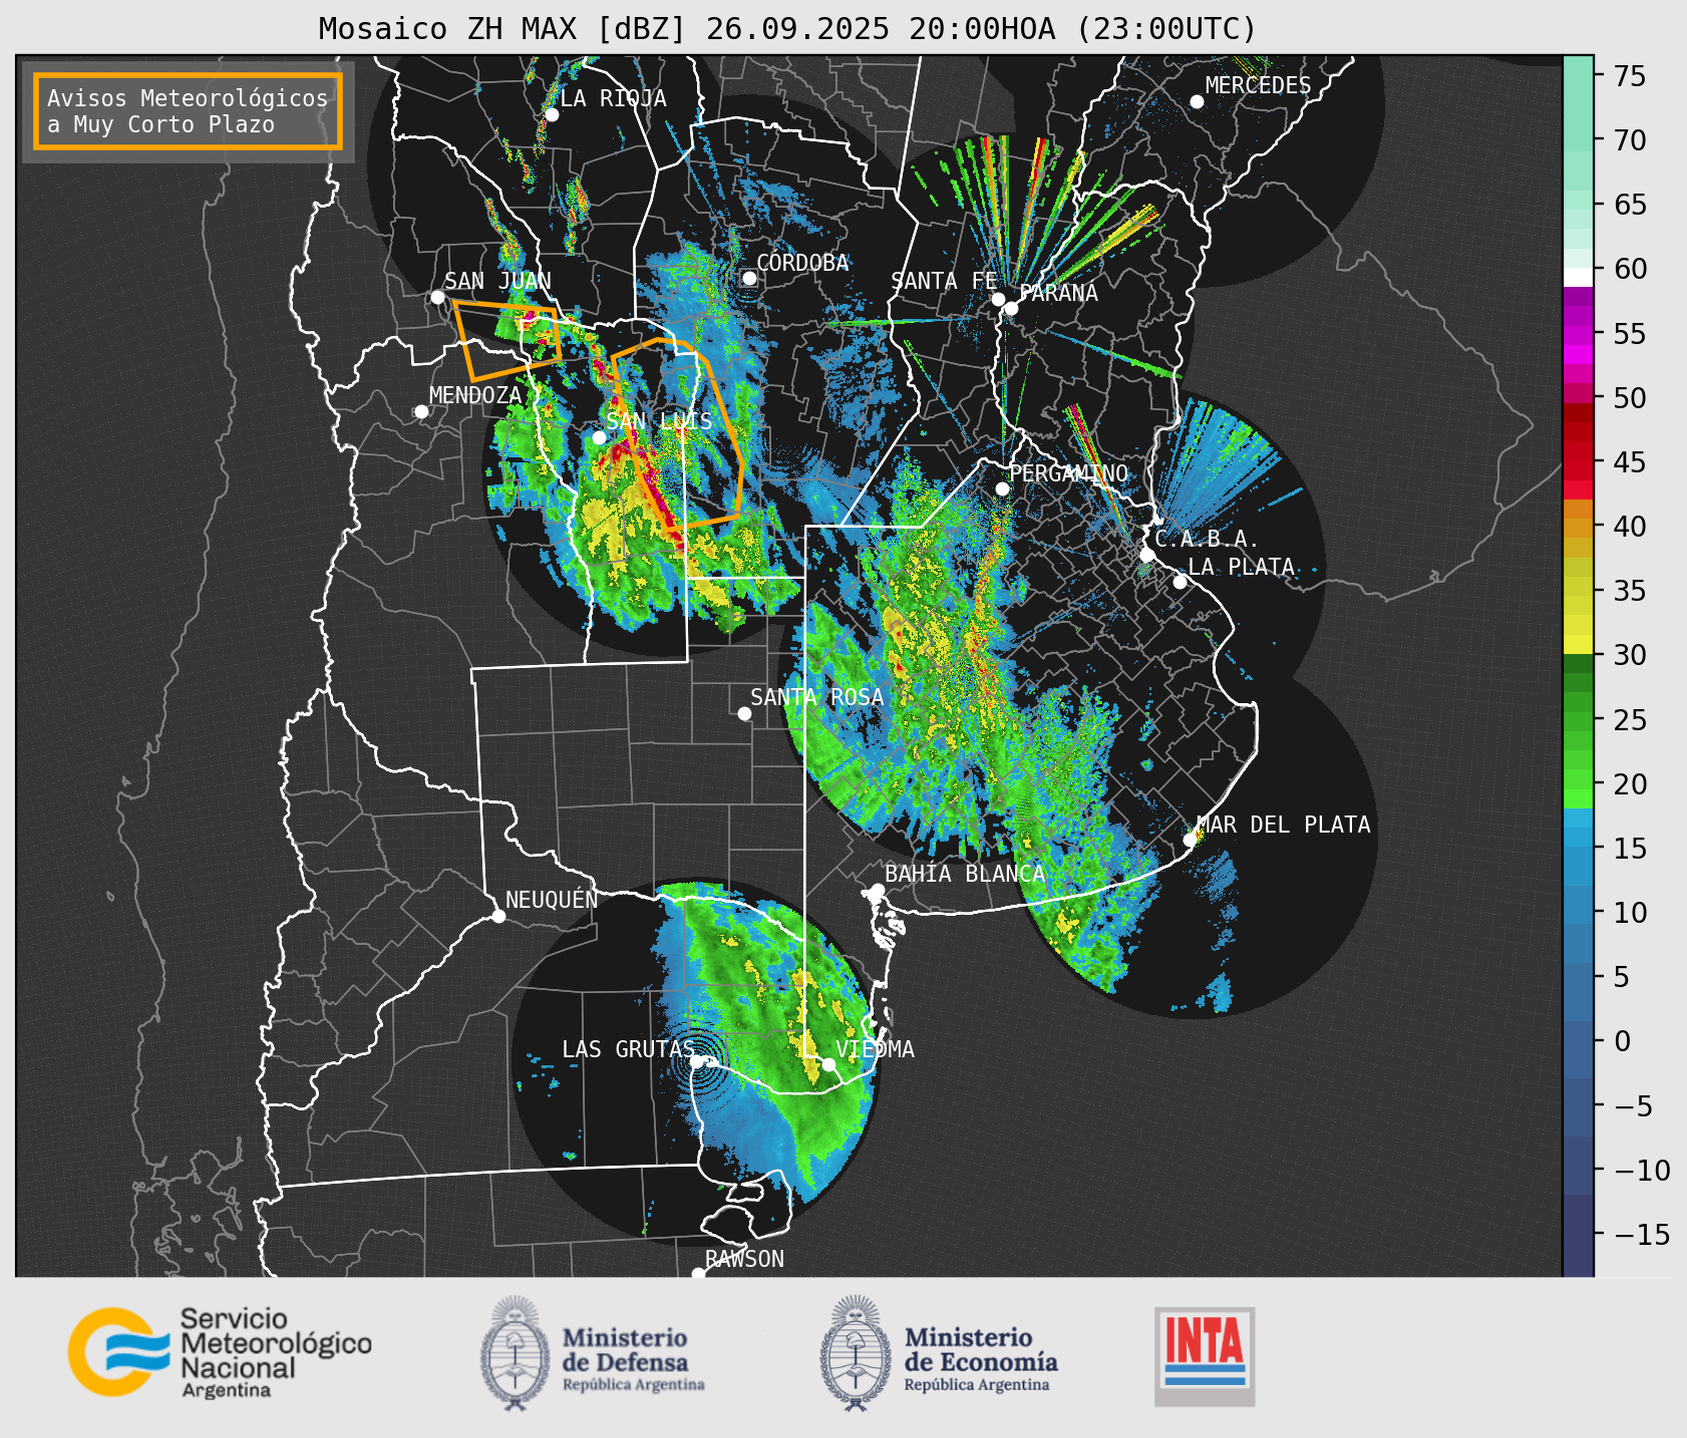Click the VIEDMA city marker dot

click(829, 1064)
